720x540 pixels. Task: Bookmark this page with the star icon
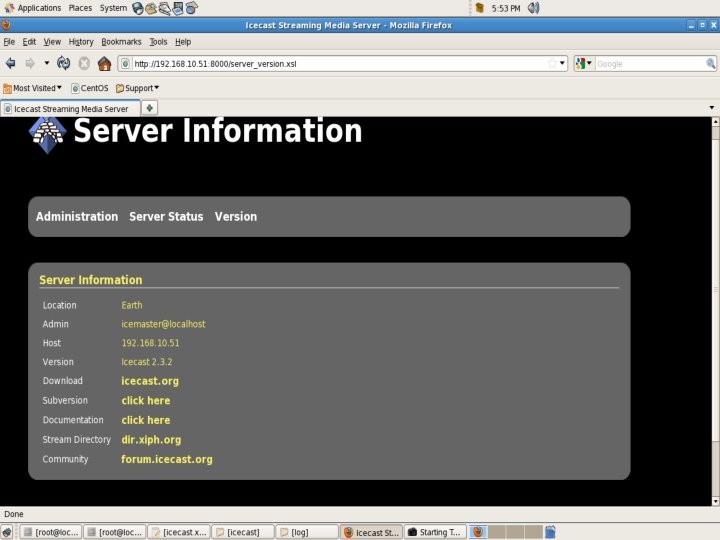[552, 63]
